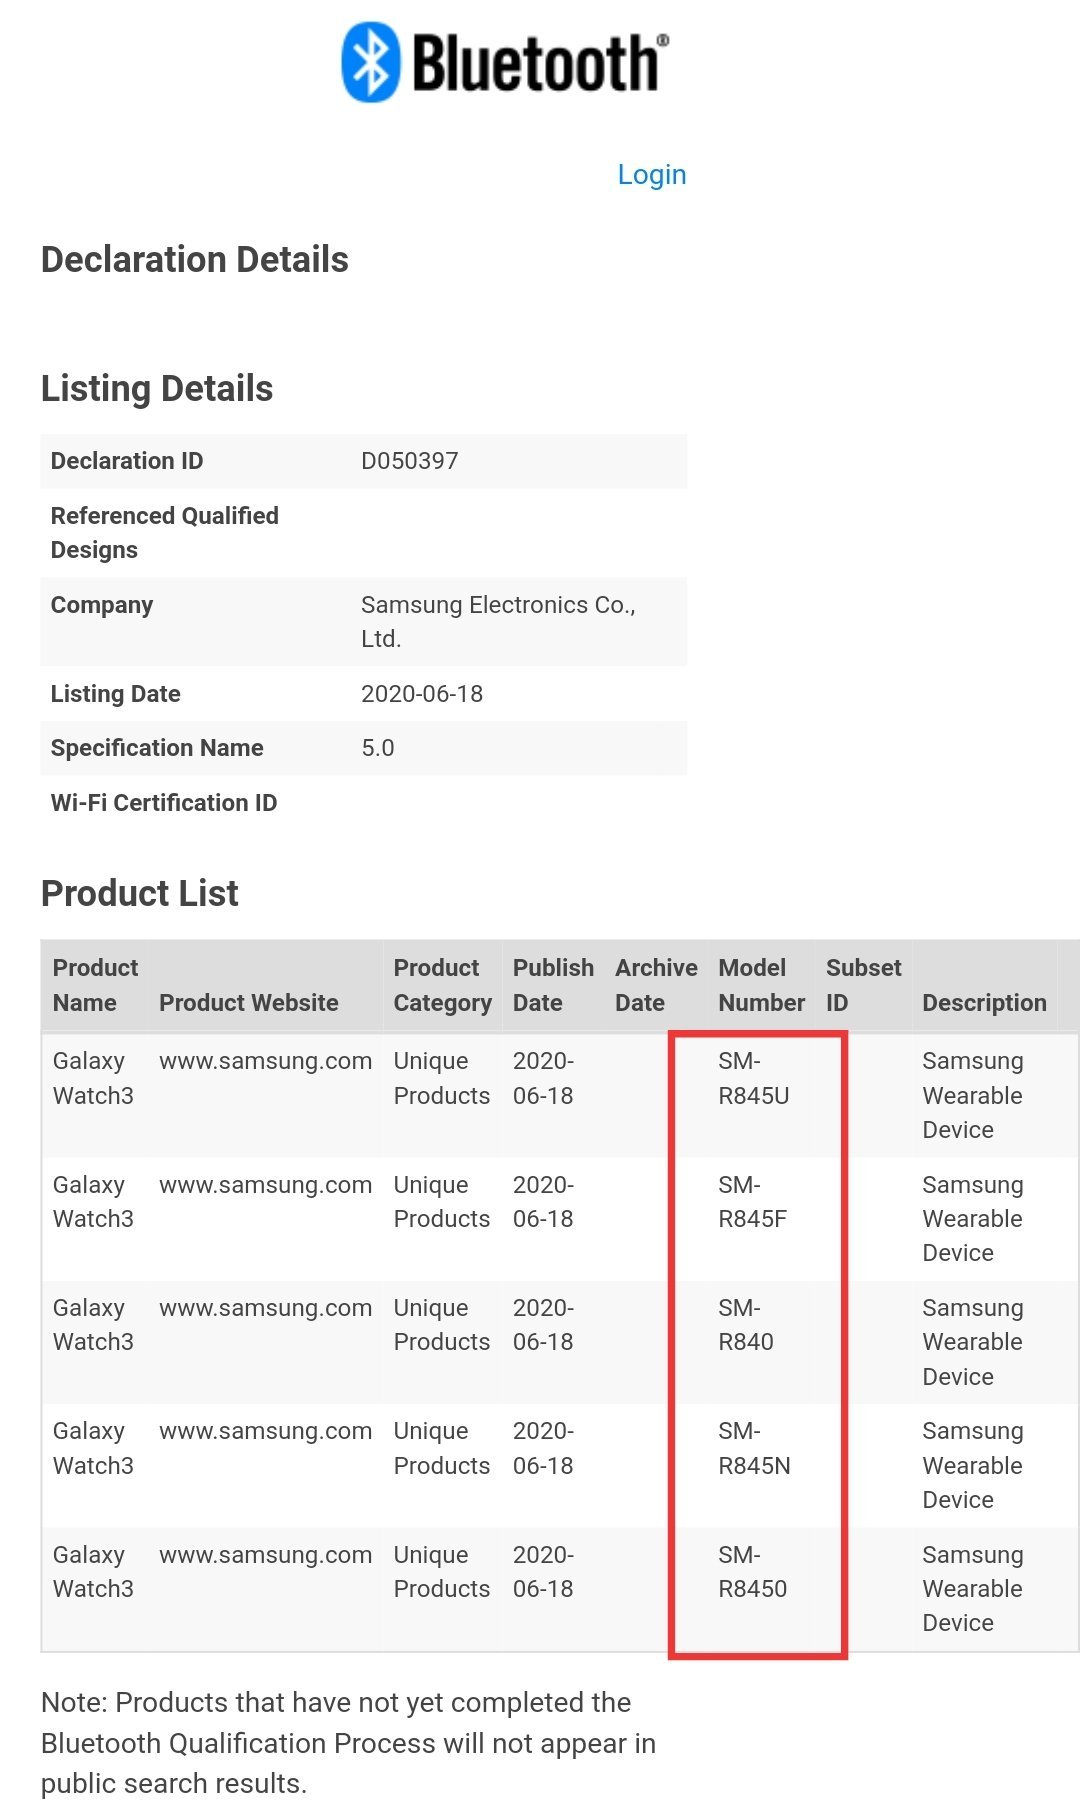Open www.samsung.com link in SM-R8450 row
This screenshot has height=1817, width=1080.
[x=265, y=1555]
